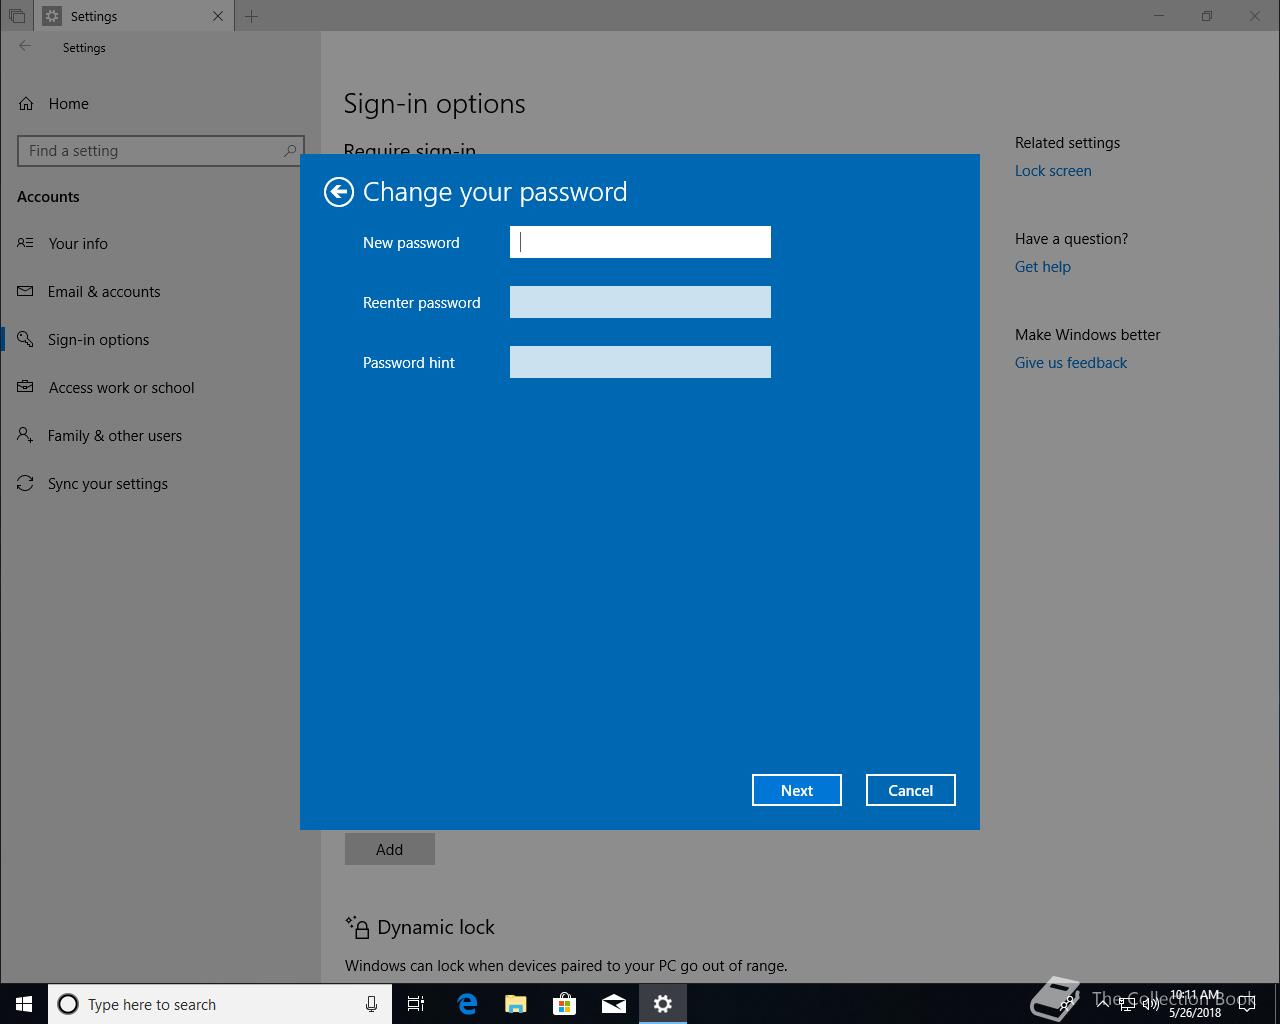Click the Related settings label
Viewport: 1280px width, 1024px height.
coord(1067,143)
